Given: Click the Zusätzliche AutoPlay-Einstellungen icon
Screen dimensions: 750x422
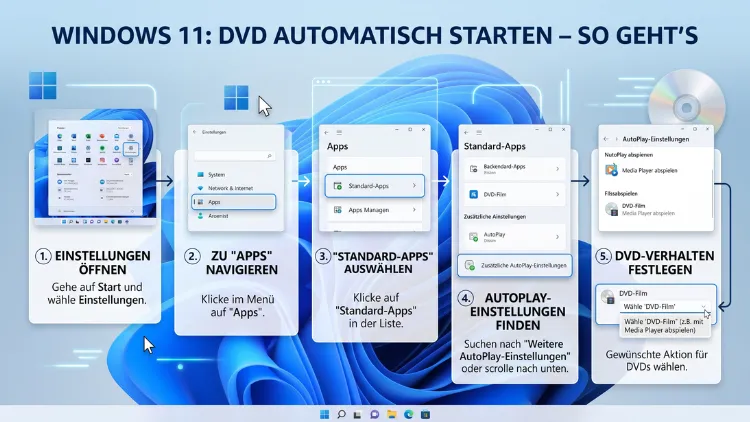Looking at the screenshot, I should coord(470,265).
